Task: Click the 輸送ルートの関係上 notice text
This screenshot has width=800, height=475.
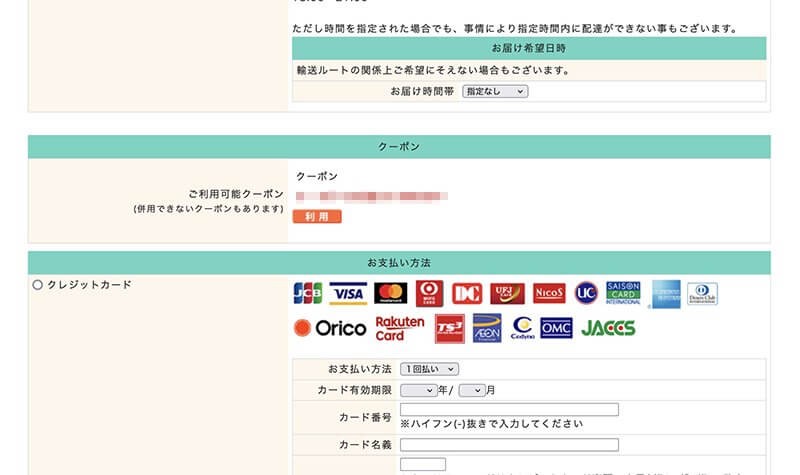Action: 433,70
